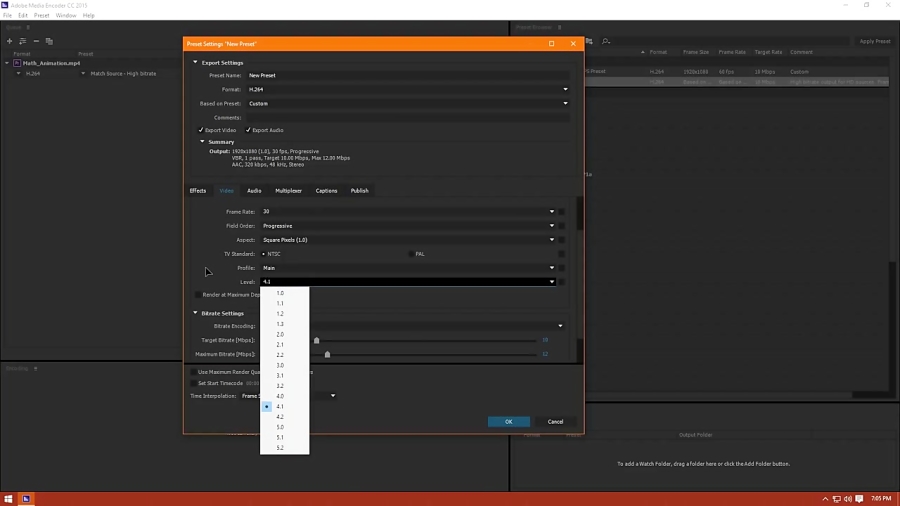Click the Media Encoder icon in the taskbar
The width and height of the screenshot is (900, 506).
click(26, 499)
